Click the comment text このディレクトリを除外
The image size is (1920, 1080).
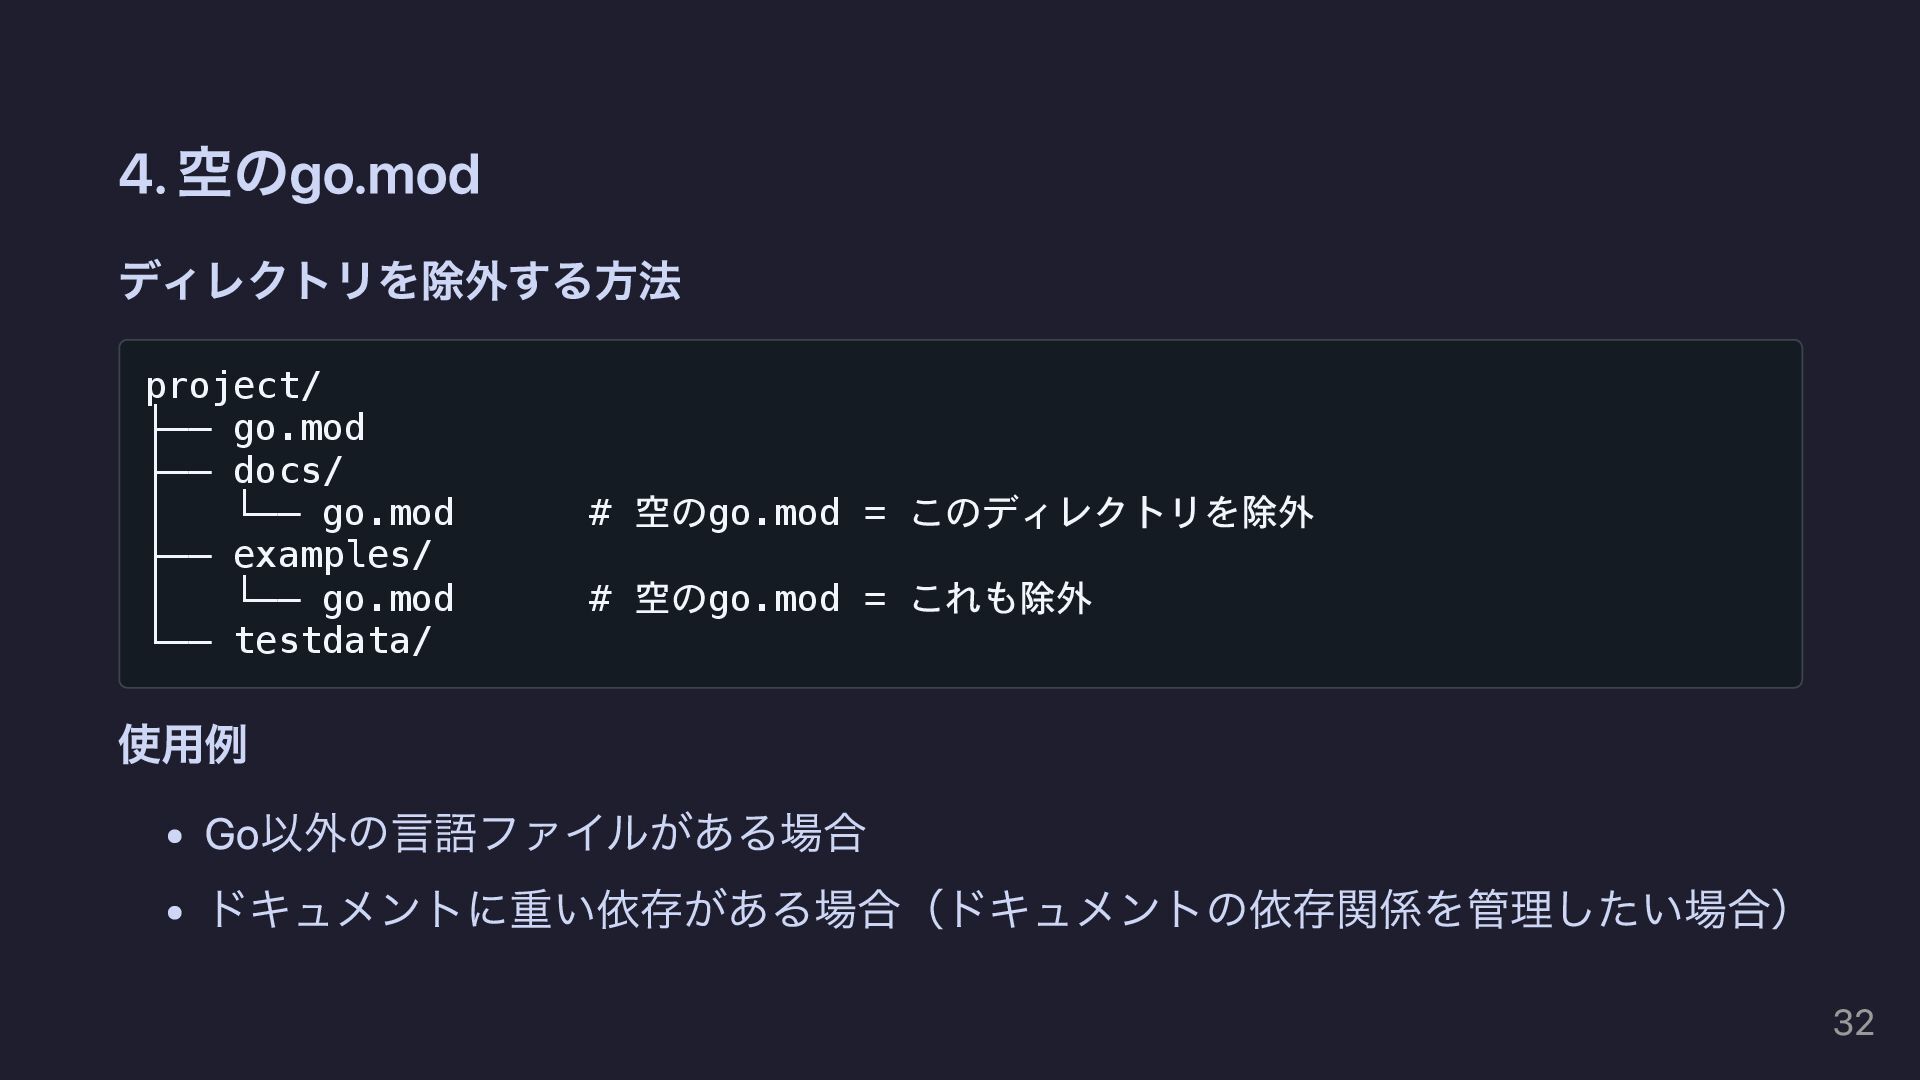(1111, 514)
